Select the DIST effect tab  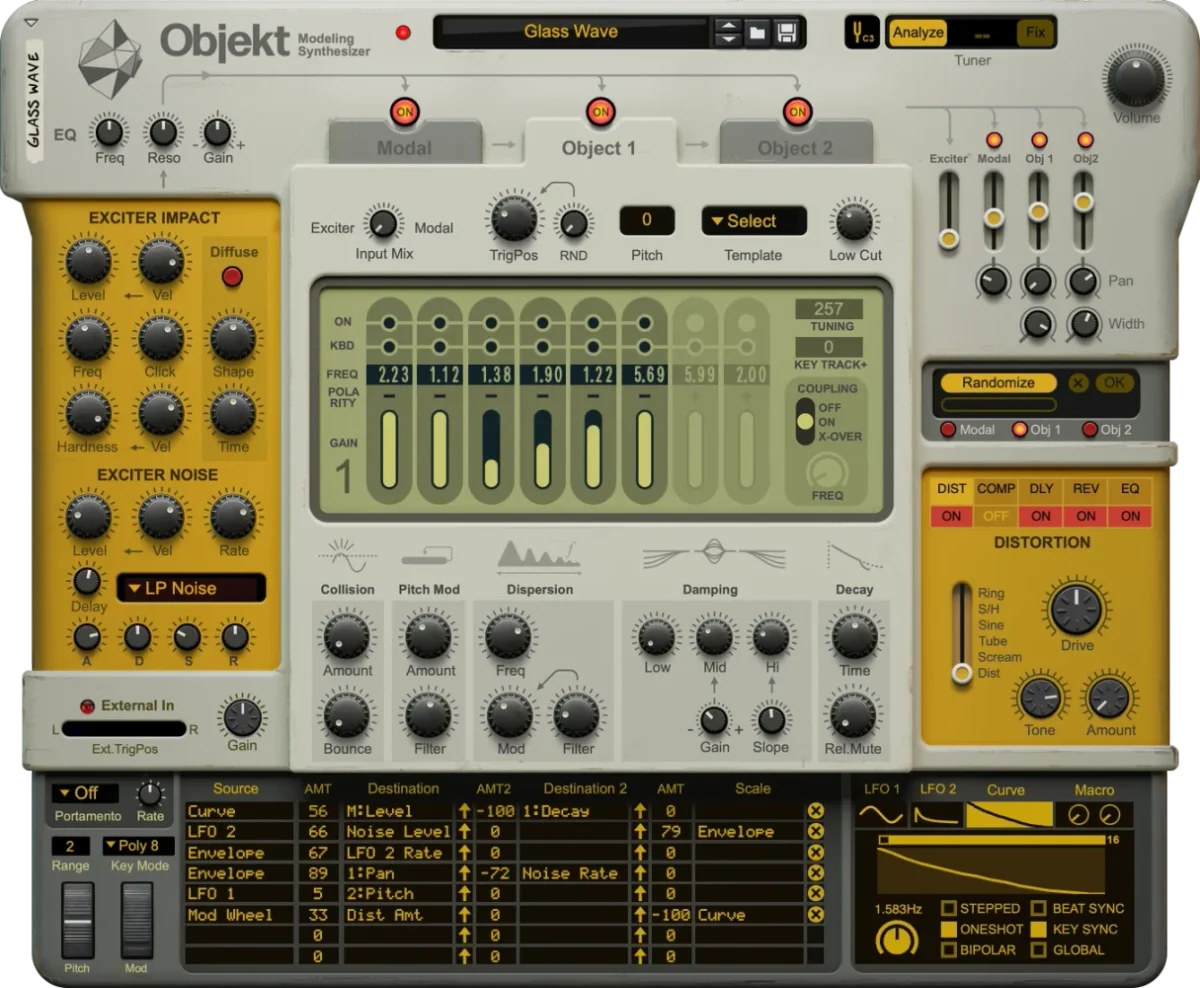click(951, 489)
